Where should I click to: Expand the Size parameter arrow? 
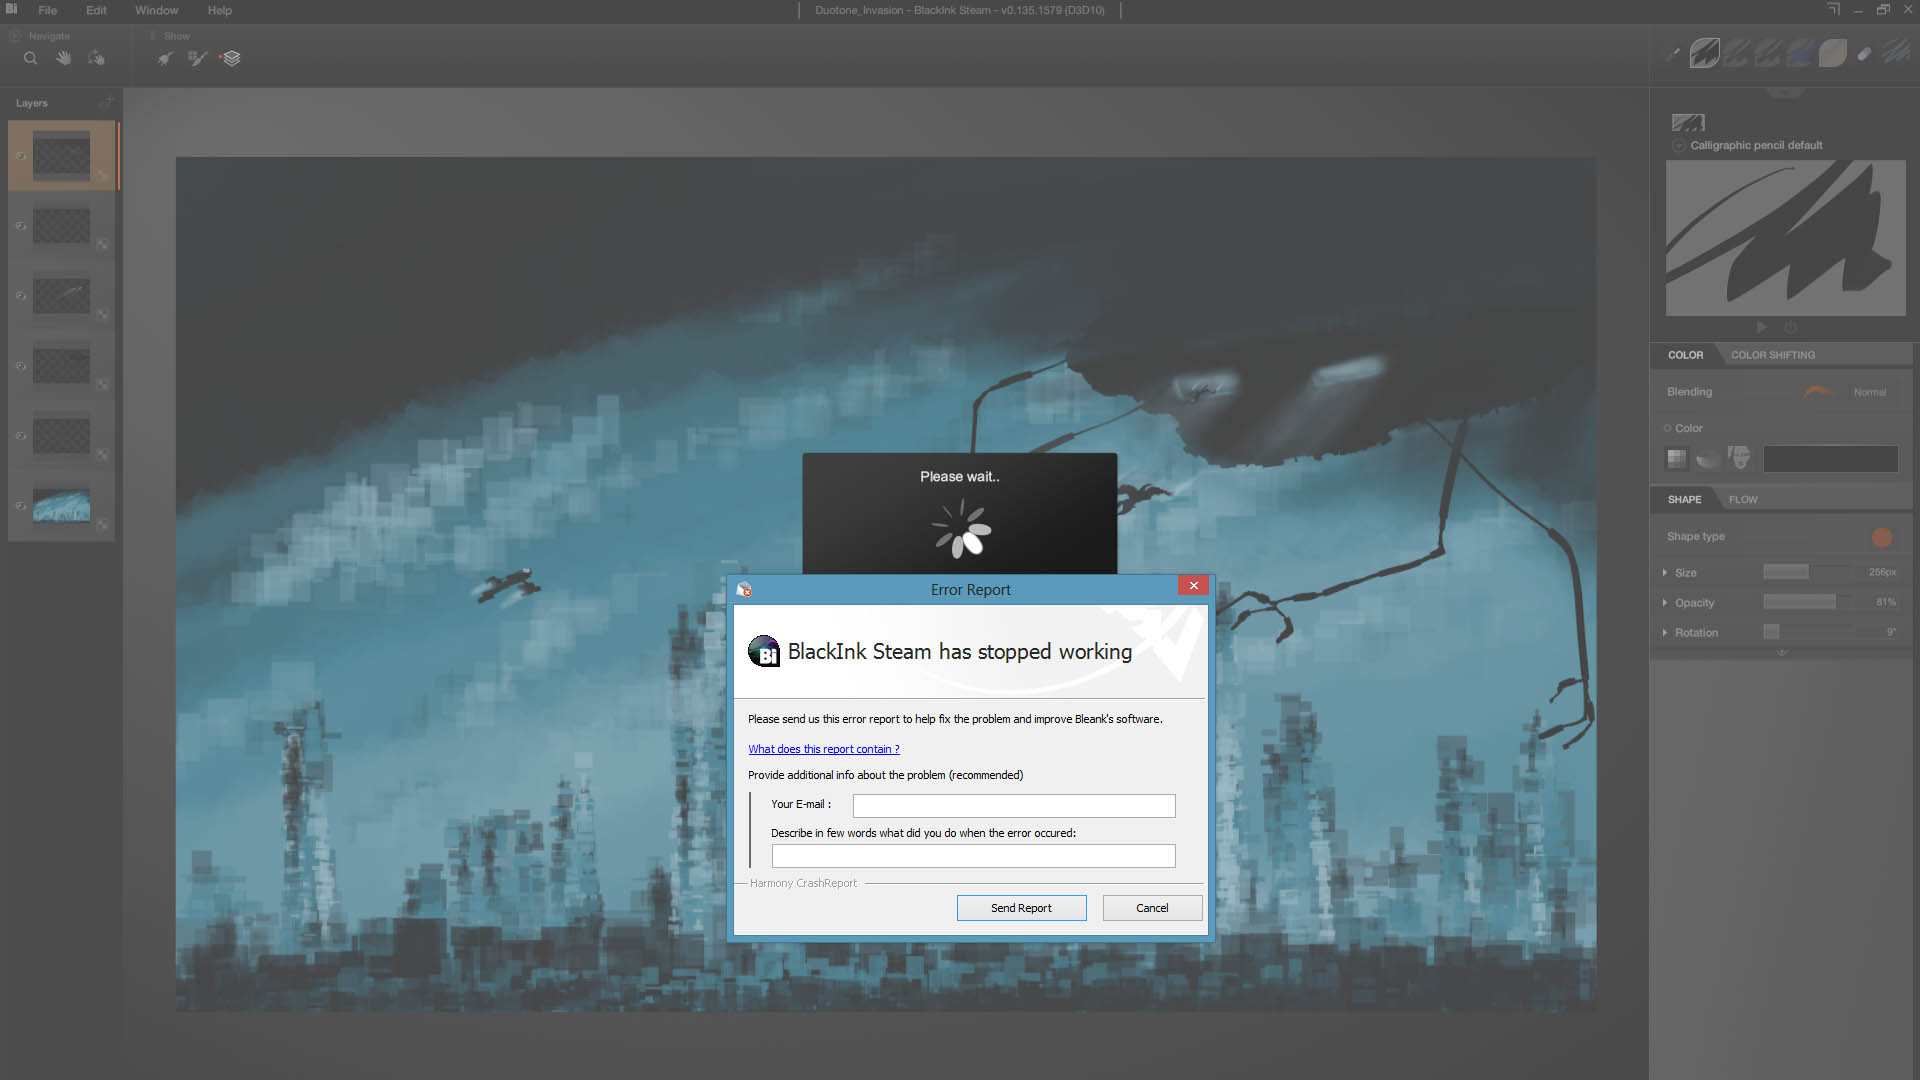pyautogui.click(x=1665, y=573)
